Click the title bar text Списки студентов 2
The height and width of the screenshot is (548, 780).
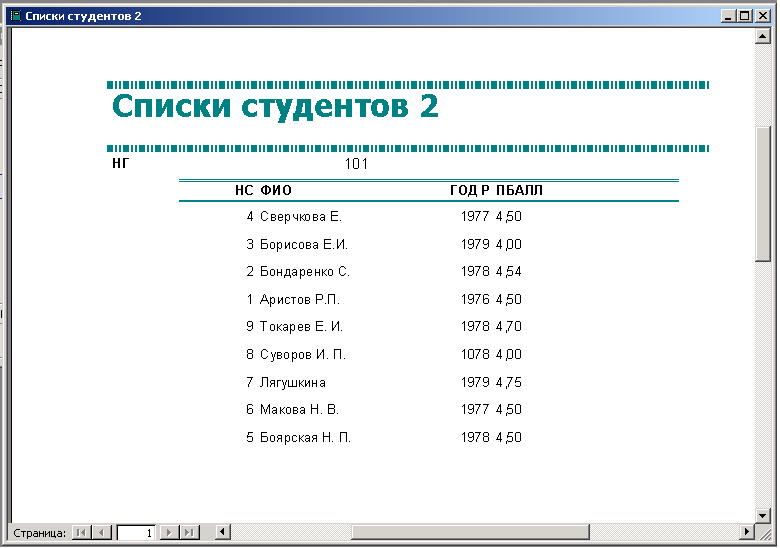point(83,16)
